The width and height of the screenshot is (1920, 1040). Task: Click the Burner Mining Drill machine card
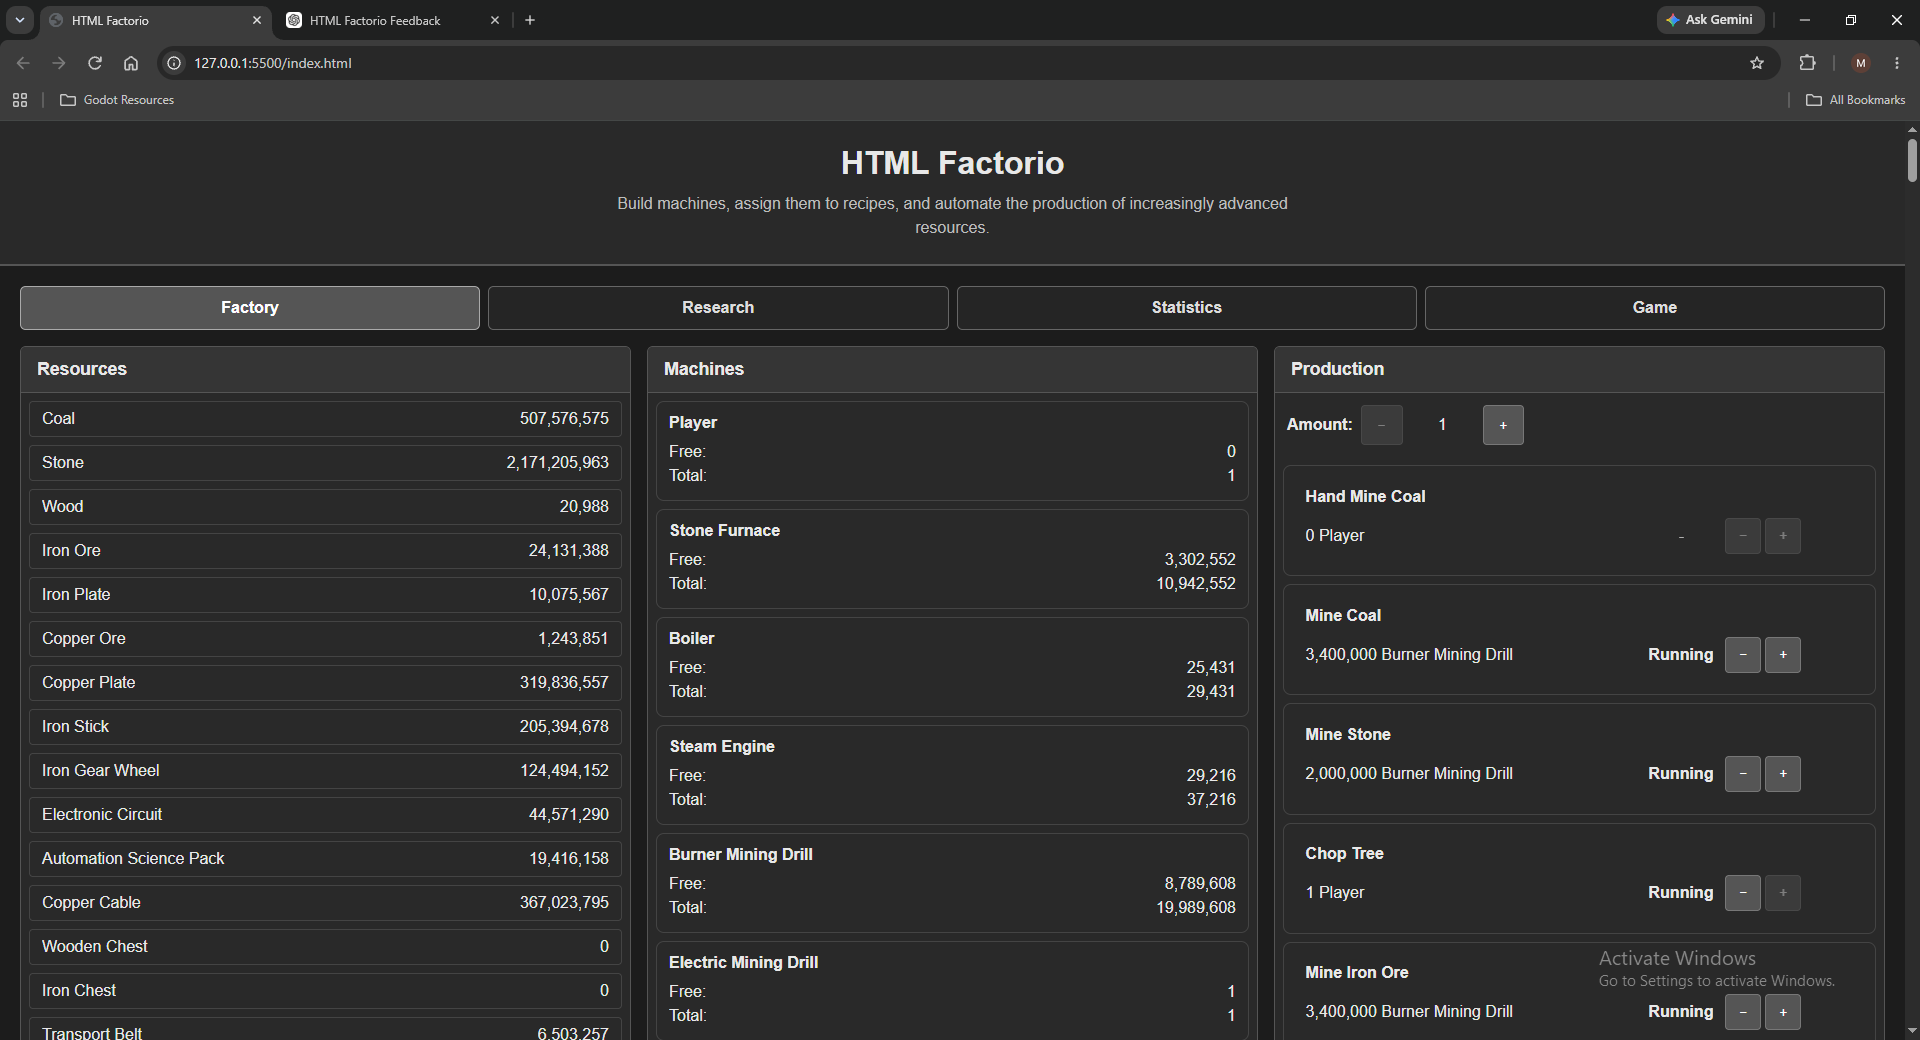(952, 883)
